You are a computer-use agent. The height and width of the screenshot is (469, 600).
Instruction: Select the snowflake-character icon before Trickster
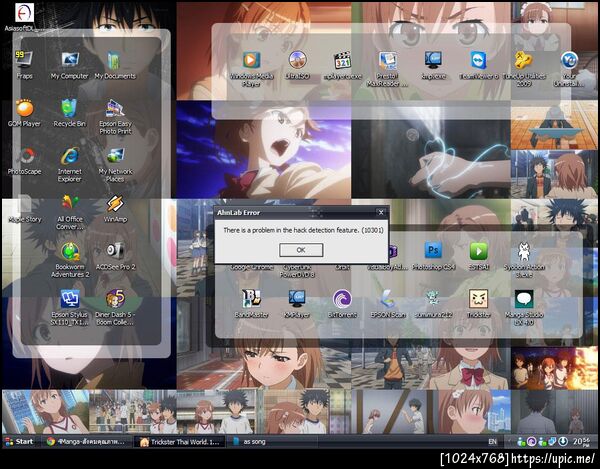(x=433, y=303)
